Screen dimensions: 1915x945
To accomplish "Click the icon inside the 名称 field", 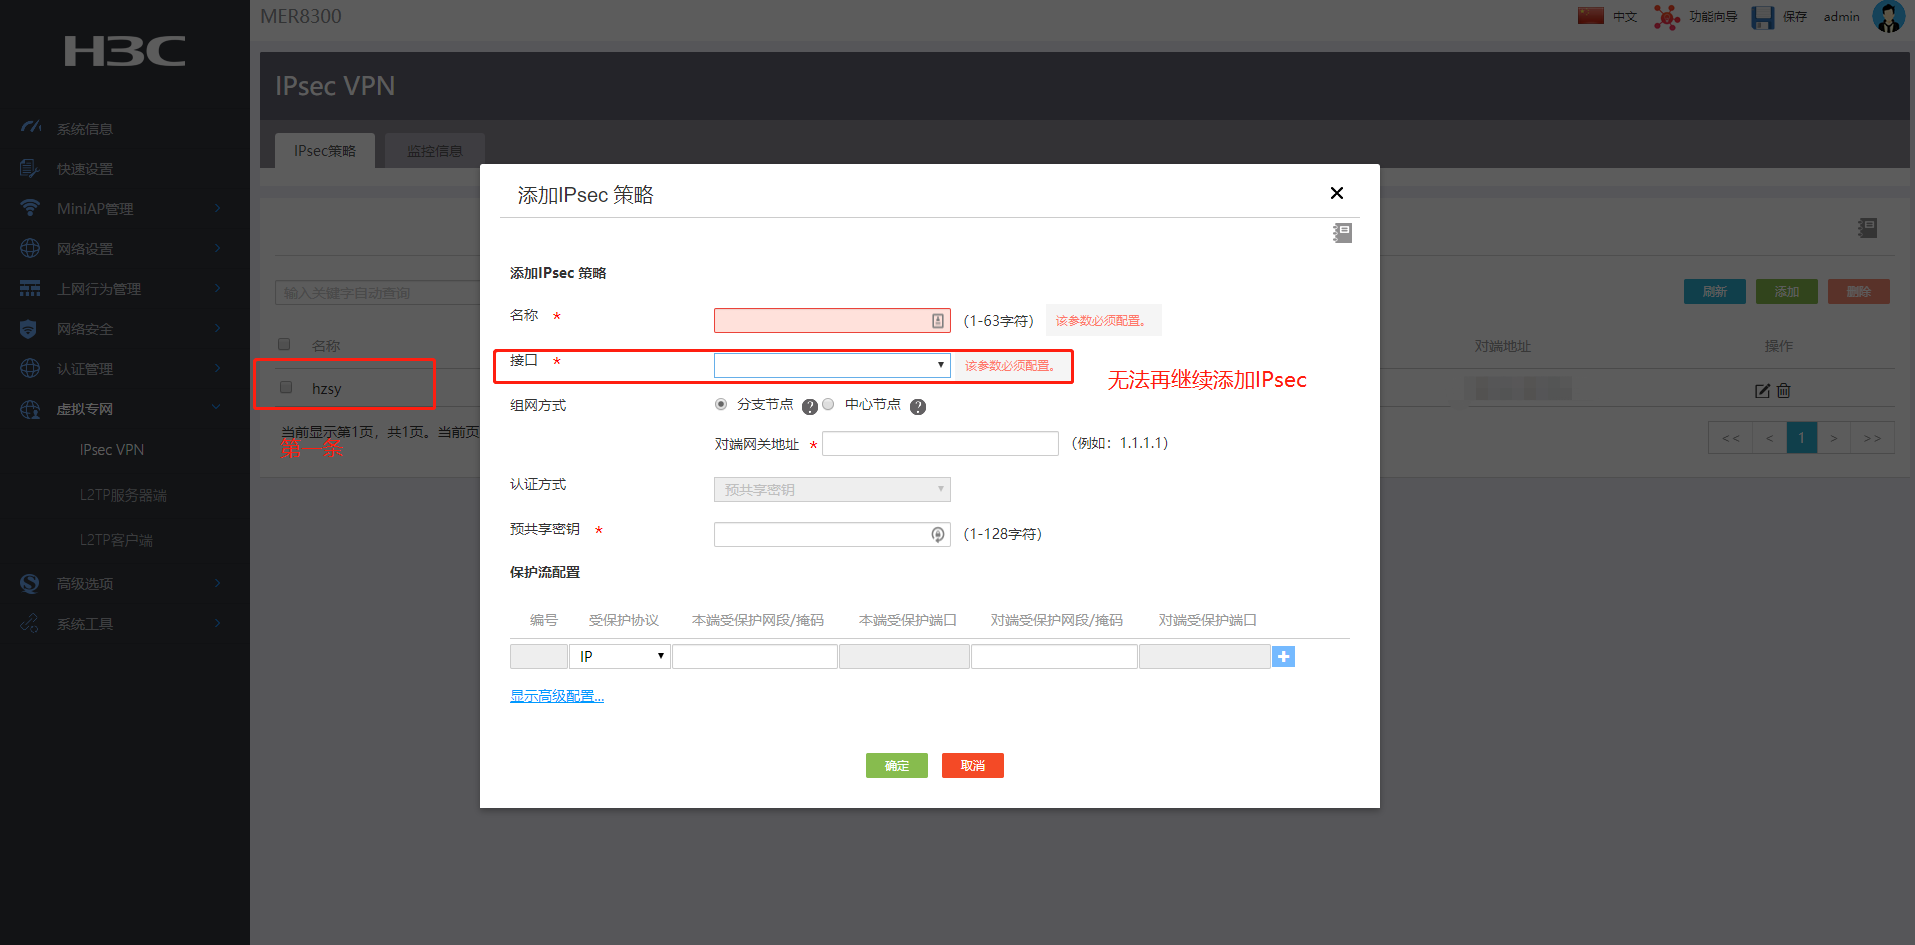I will (x=938, y=321).
